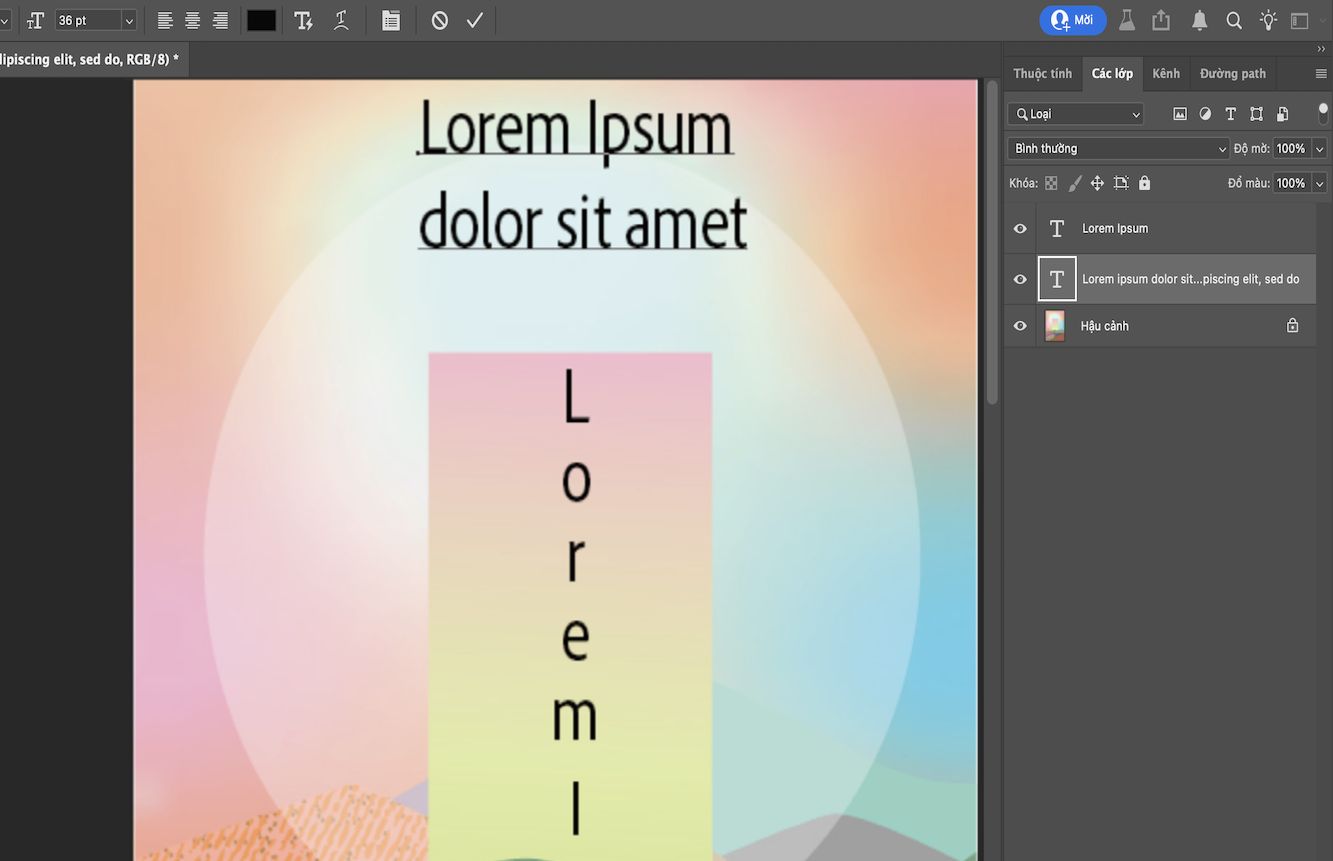The image size is (1333, 861).
Task: Filter layers by text using T icon
Action: point(1230,113)
